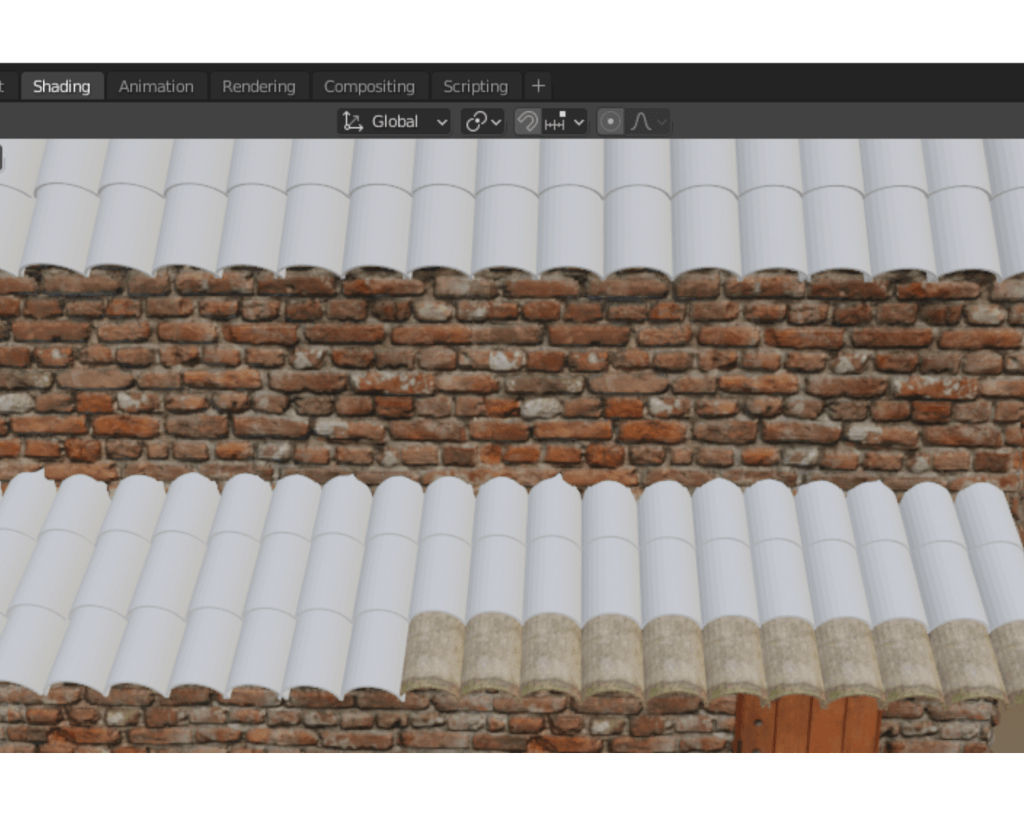Expand the proportional falloff dropdown arrow
This screenshot has height=819, width=1024.
tap(660, 122)
